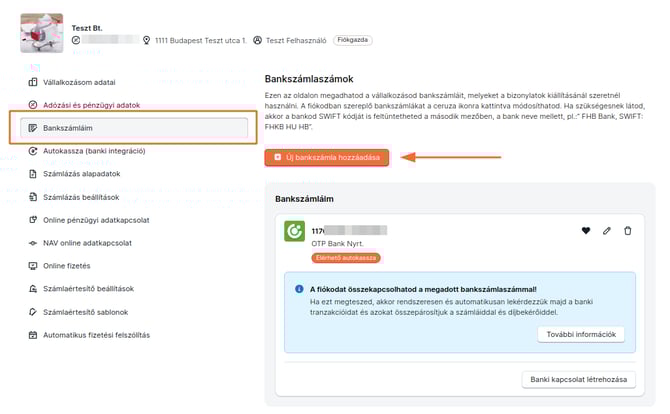Click the green OTP Bank logo
The height and width of the screenshot is (414, 670).
[x=295, y=231]
